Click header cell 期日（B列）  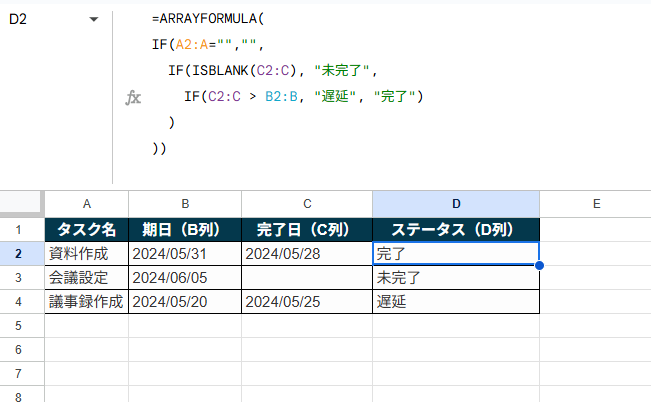(x=185, y=230)
